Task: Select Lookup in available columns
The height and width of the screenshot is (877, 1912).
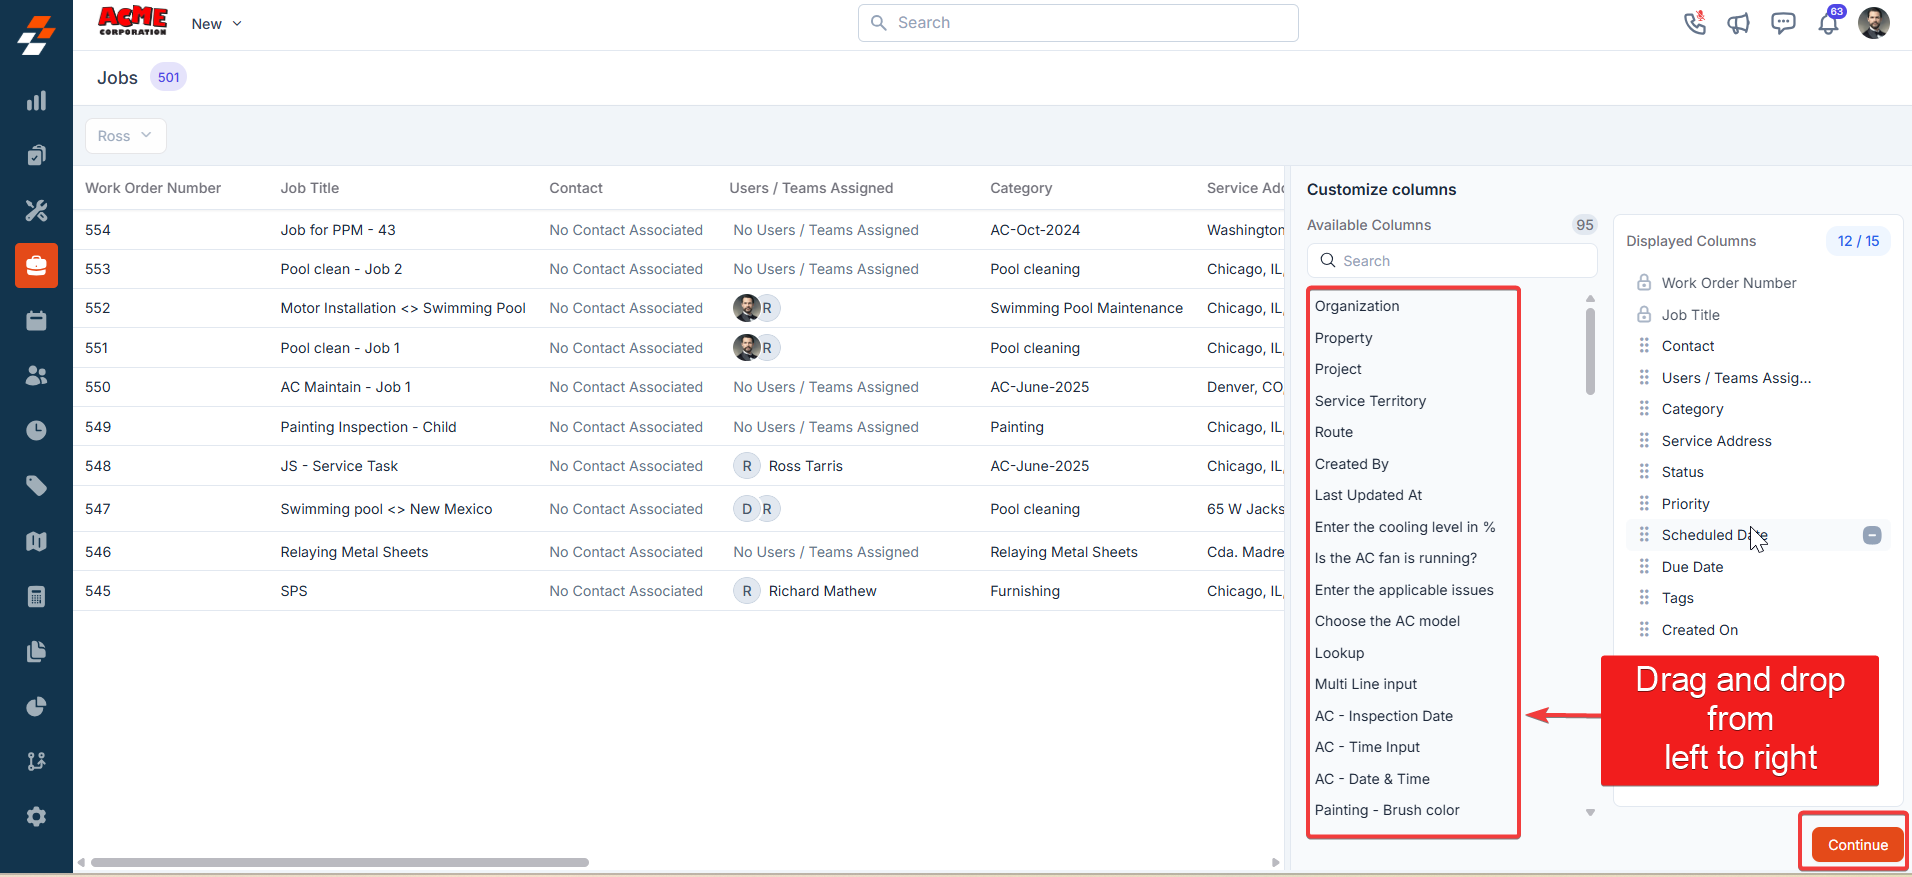Action: 1339,653
